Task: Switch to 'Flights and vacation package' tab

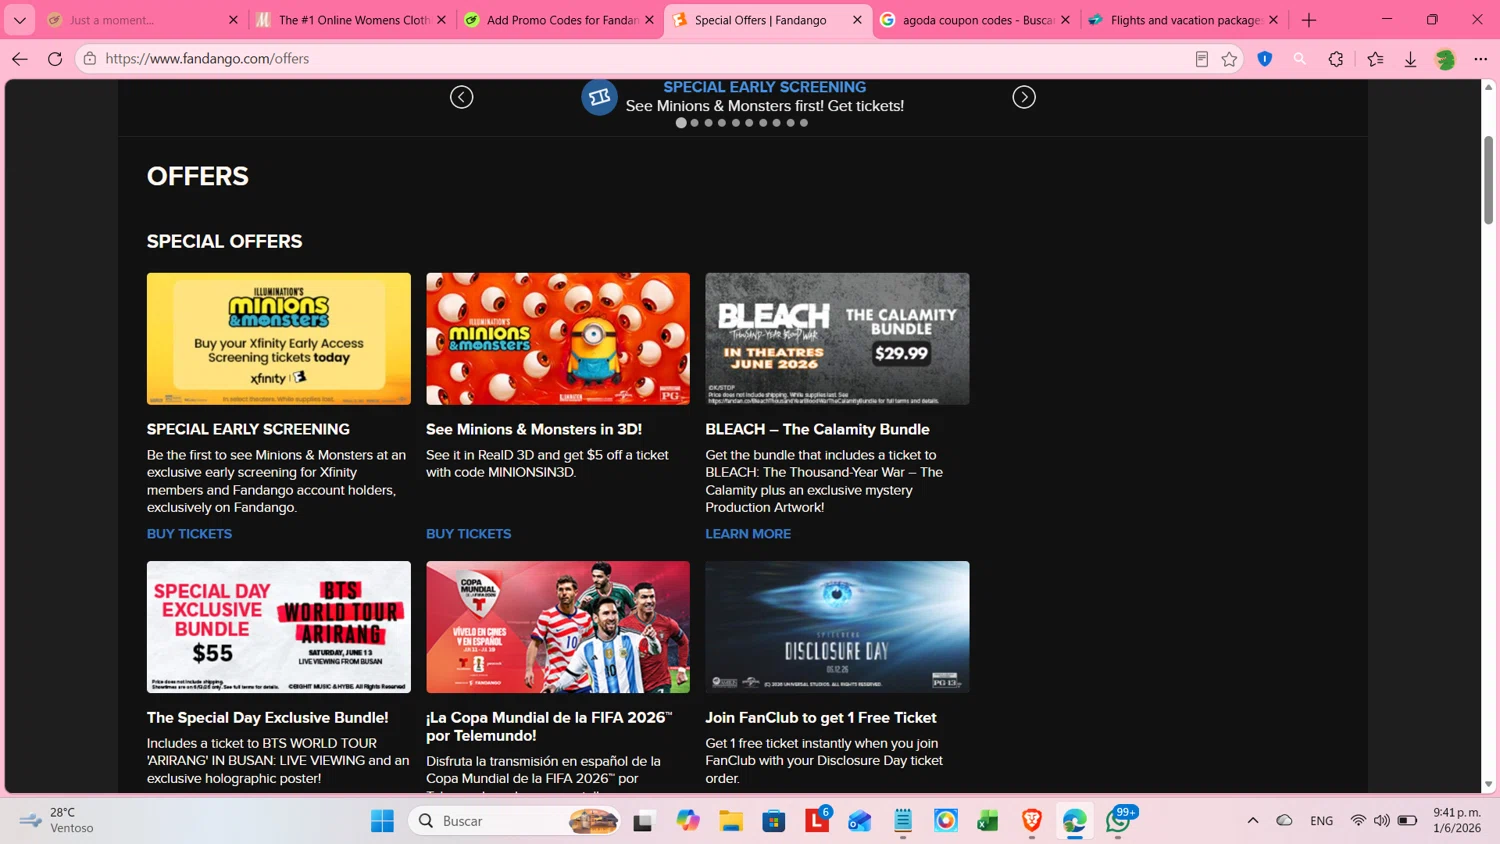Action: (1184, 20)
